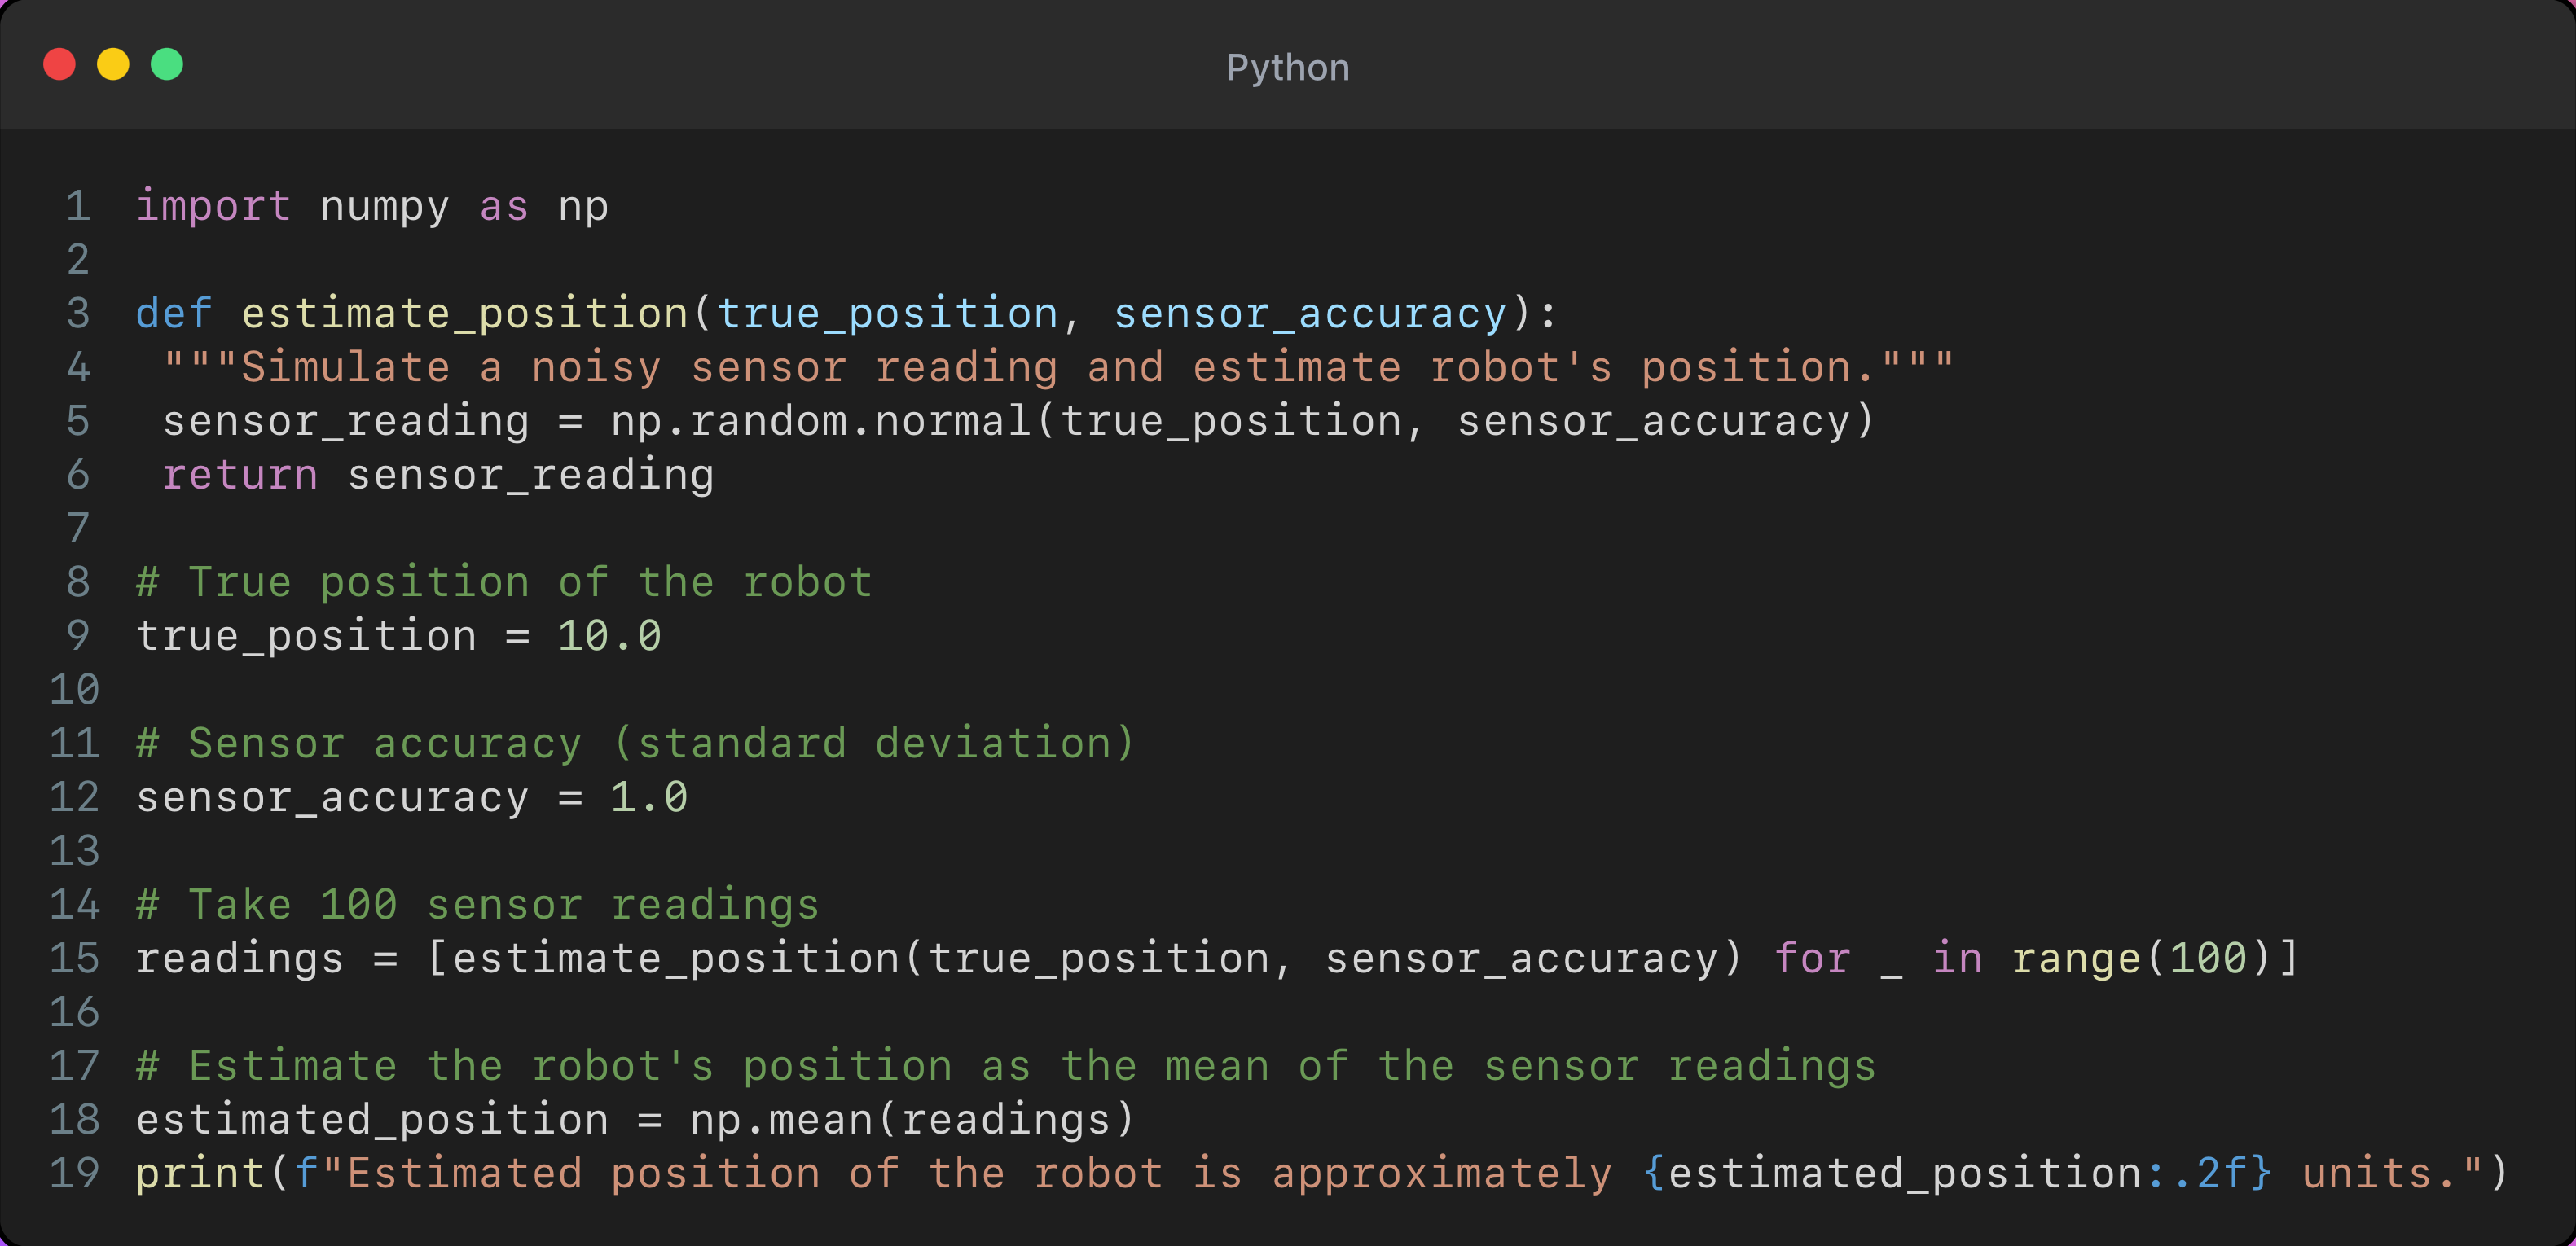Click the true_position parameter in def line
The height and width of the screenshot is (1246, 2576).
click(x=887, y=314)
